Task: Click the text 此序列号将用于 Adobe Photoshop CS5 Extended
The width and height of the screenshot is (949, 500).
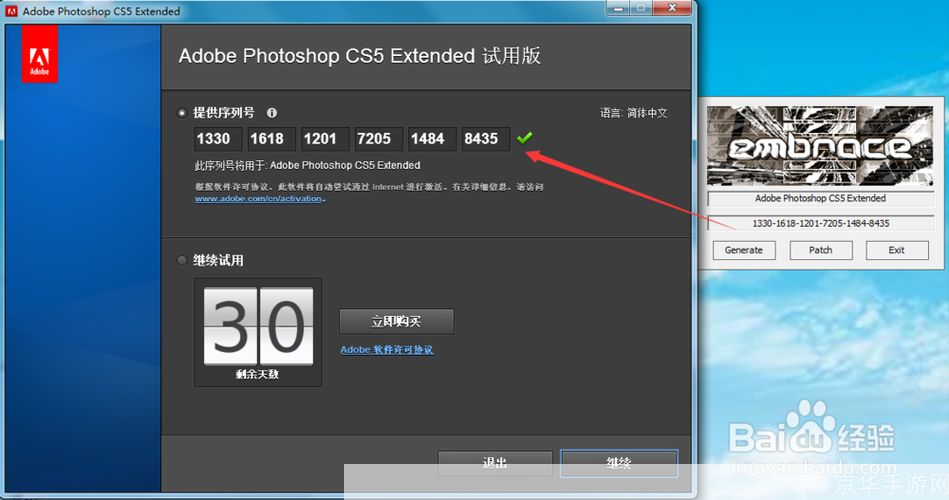Action: tap(307, 165)
